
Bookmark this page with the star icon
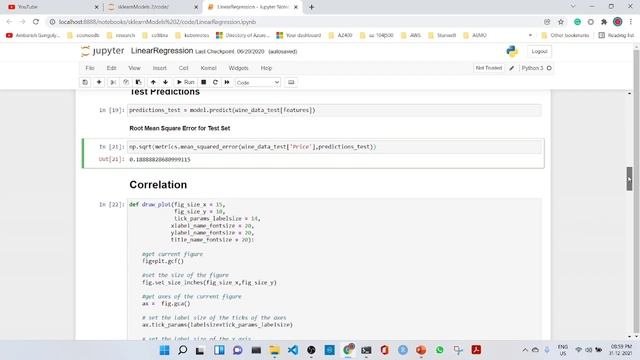pyautogui.click(x=561, y=22)
